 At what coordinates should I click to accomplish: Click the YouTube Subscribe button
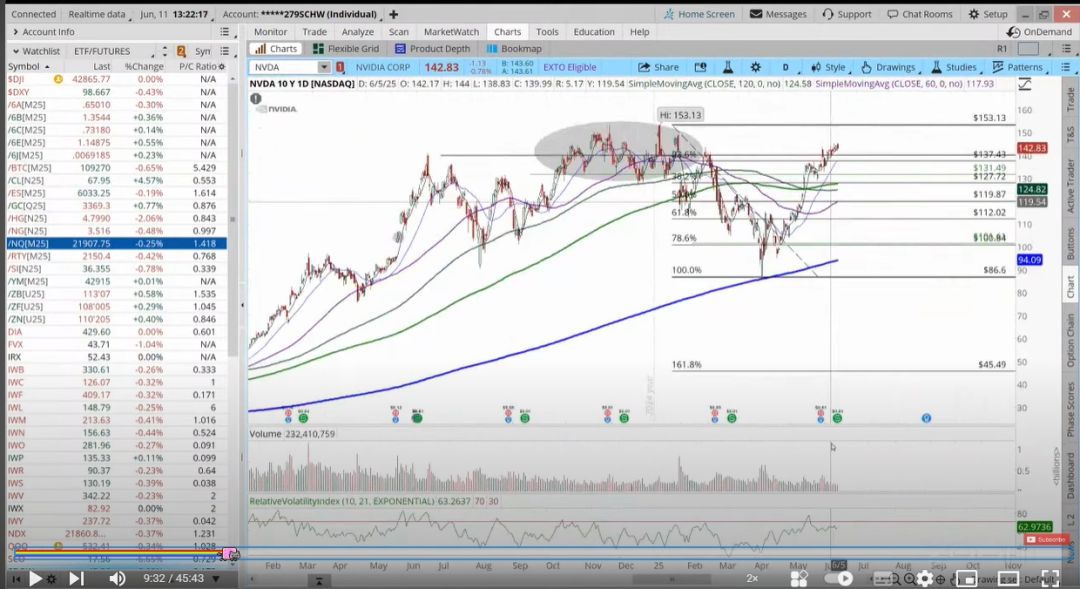(1046, 539)
